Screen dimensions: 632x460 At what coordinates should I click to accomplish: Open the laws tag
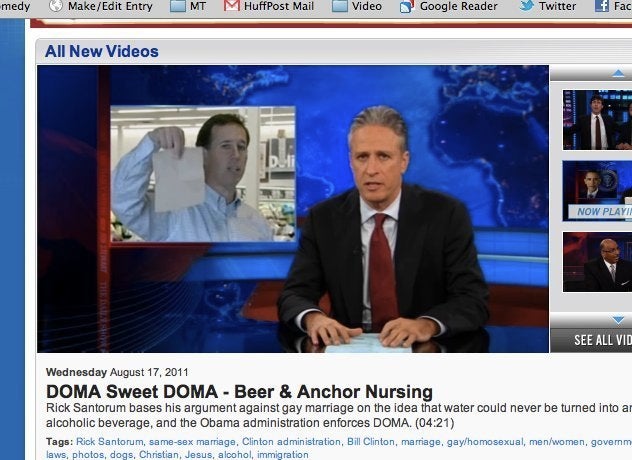coord(56,455)
